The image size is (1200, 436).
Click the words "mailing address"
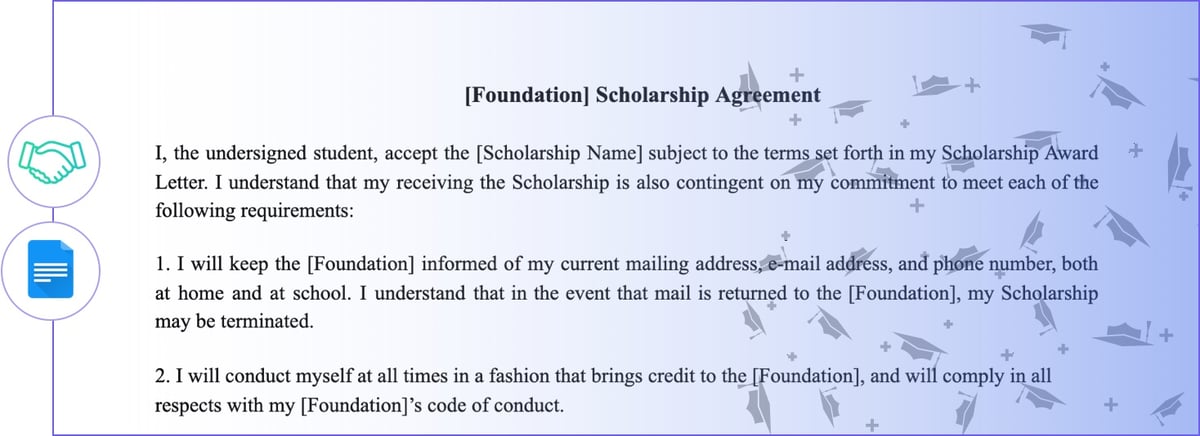(696, 265)
